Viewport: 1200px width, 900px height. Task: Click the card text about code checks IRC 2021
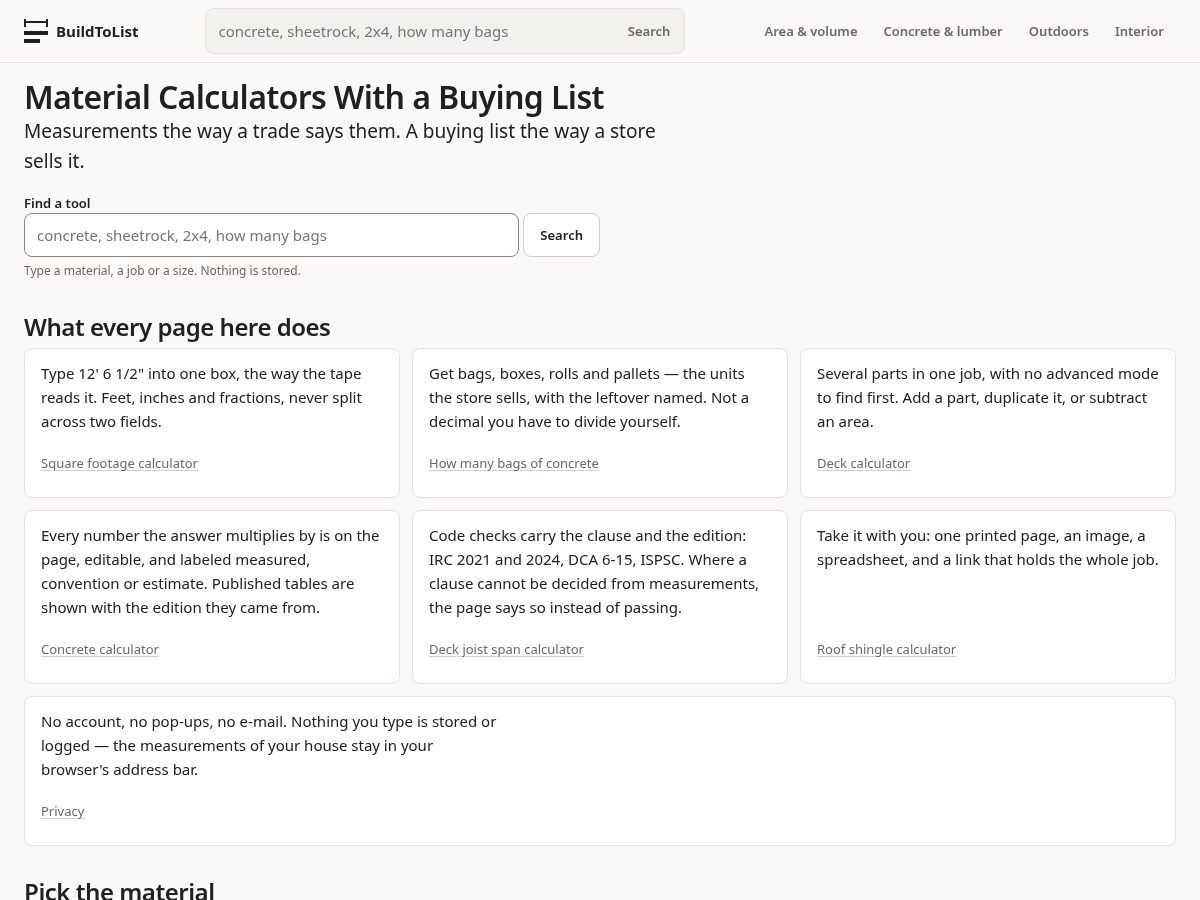coord(594,571)
